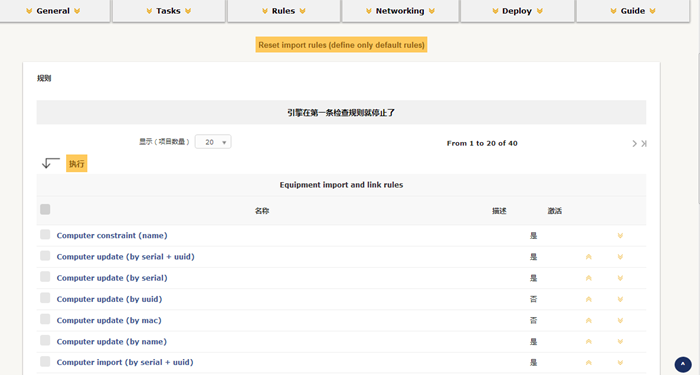Toggle the select-all checkbox in header
Screen dimensions: 700x375
click(x=45, y=209)
